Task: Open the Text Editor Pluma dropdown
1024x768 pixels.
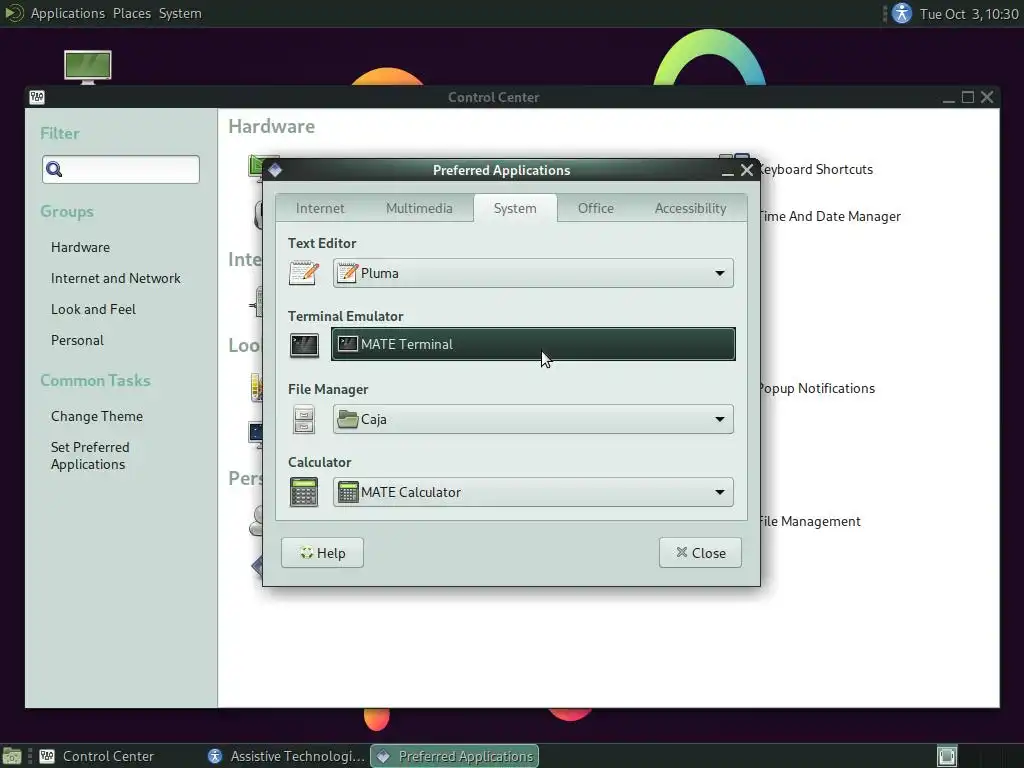Action: click(533, 273)
